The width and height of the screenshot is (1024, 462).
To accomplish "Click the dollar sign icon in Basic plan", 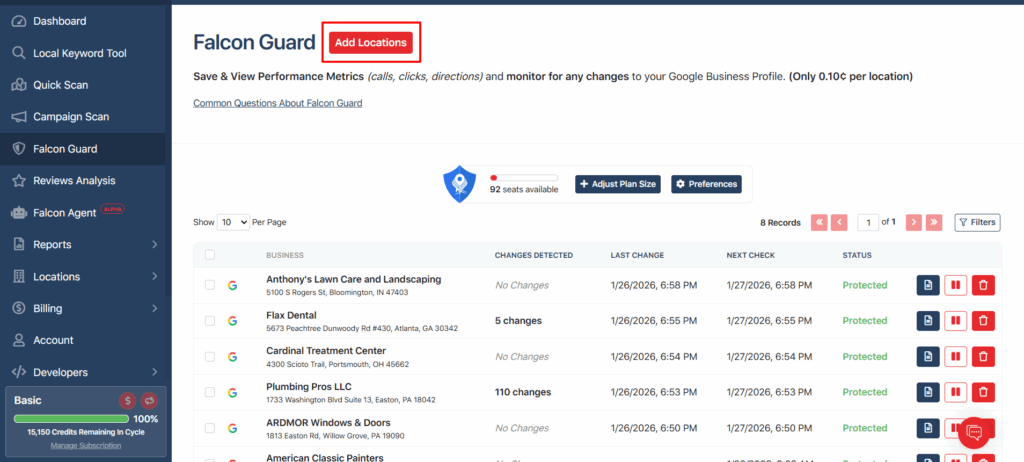I will pos(128,400).
